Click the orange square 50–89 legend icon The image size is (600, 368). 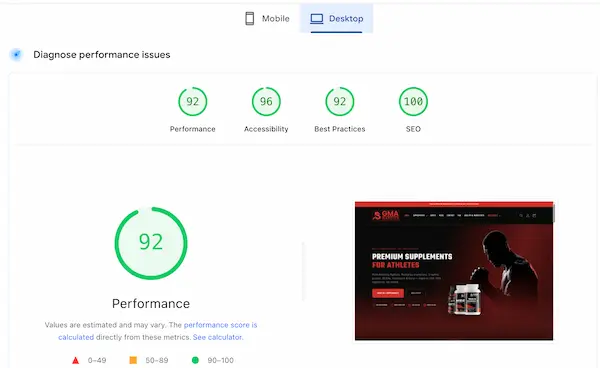click(x=133, y=360)
